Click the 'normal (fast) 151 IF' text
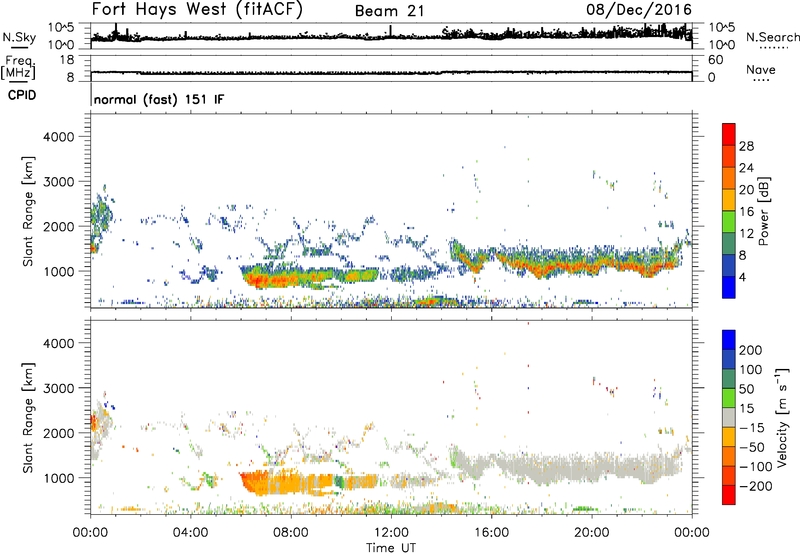Screen dimensions: 800x554 pos(159,99)
